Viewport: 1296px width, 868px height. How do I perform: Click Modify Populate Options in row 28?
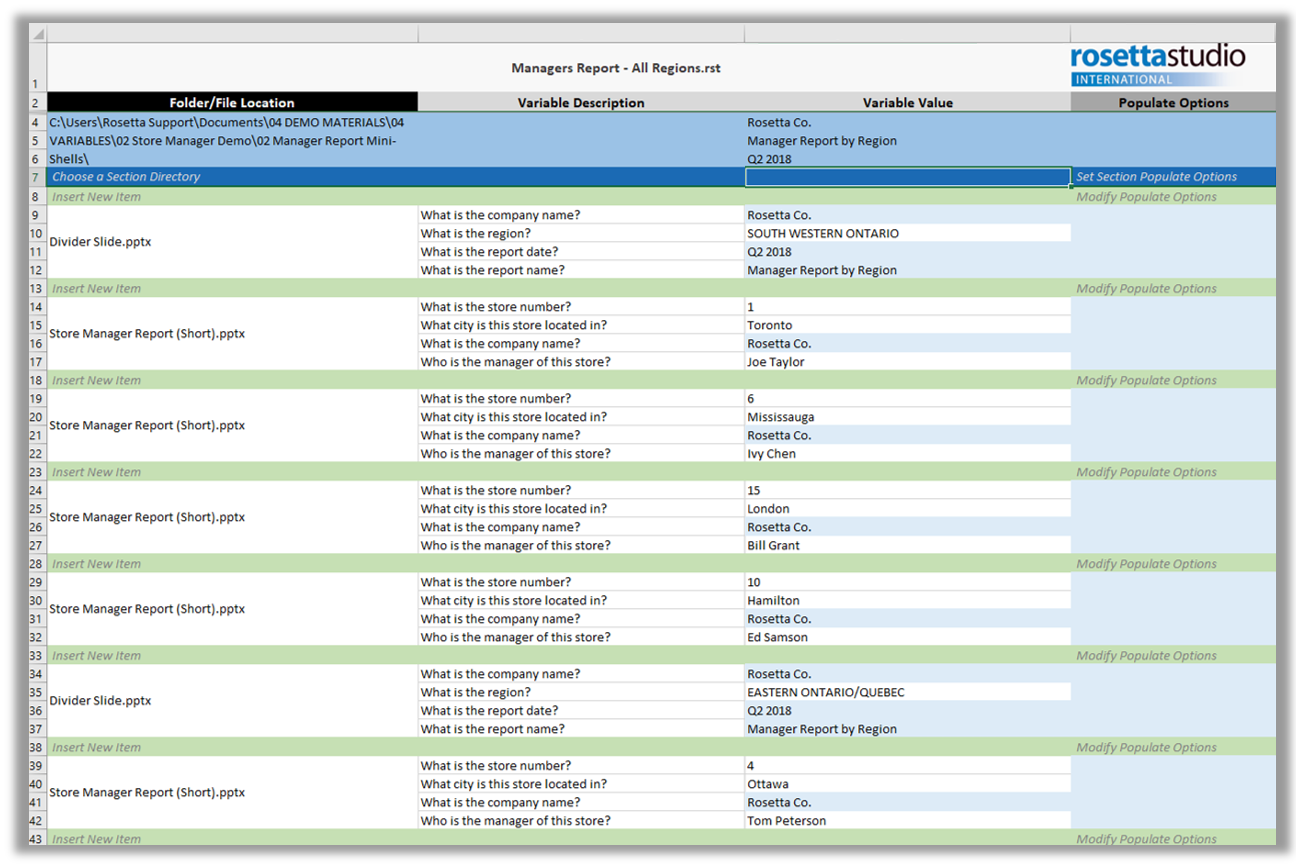click(1146, 564)
